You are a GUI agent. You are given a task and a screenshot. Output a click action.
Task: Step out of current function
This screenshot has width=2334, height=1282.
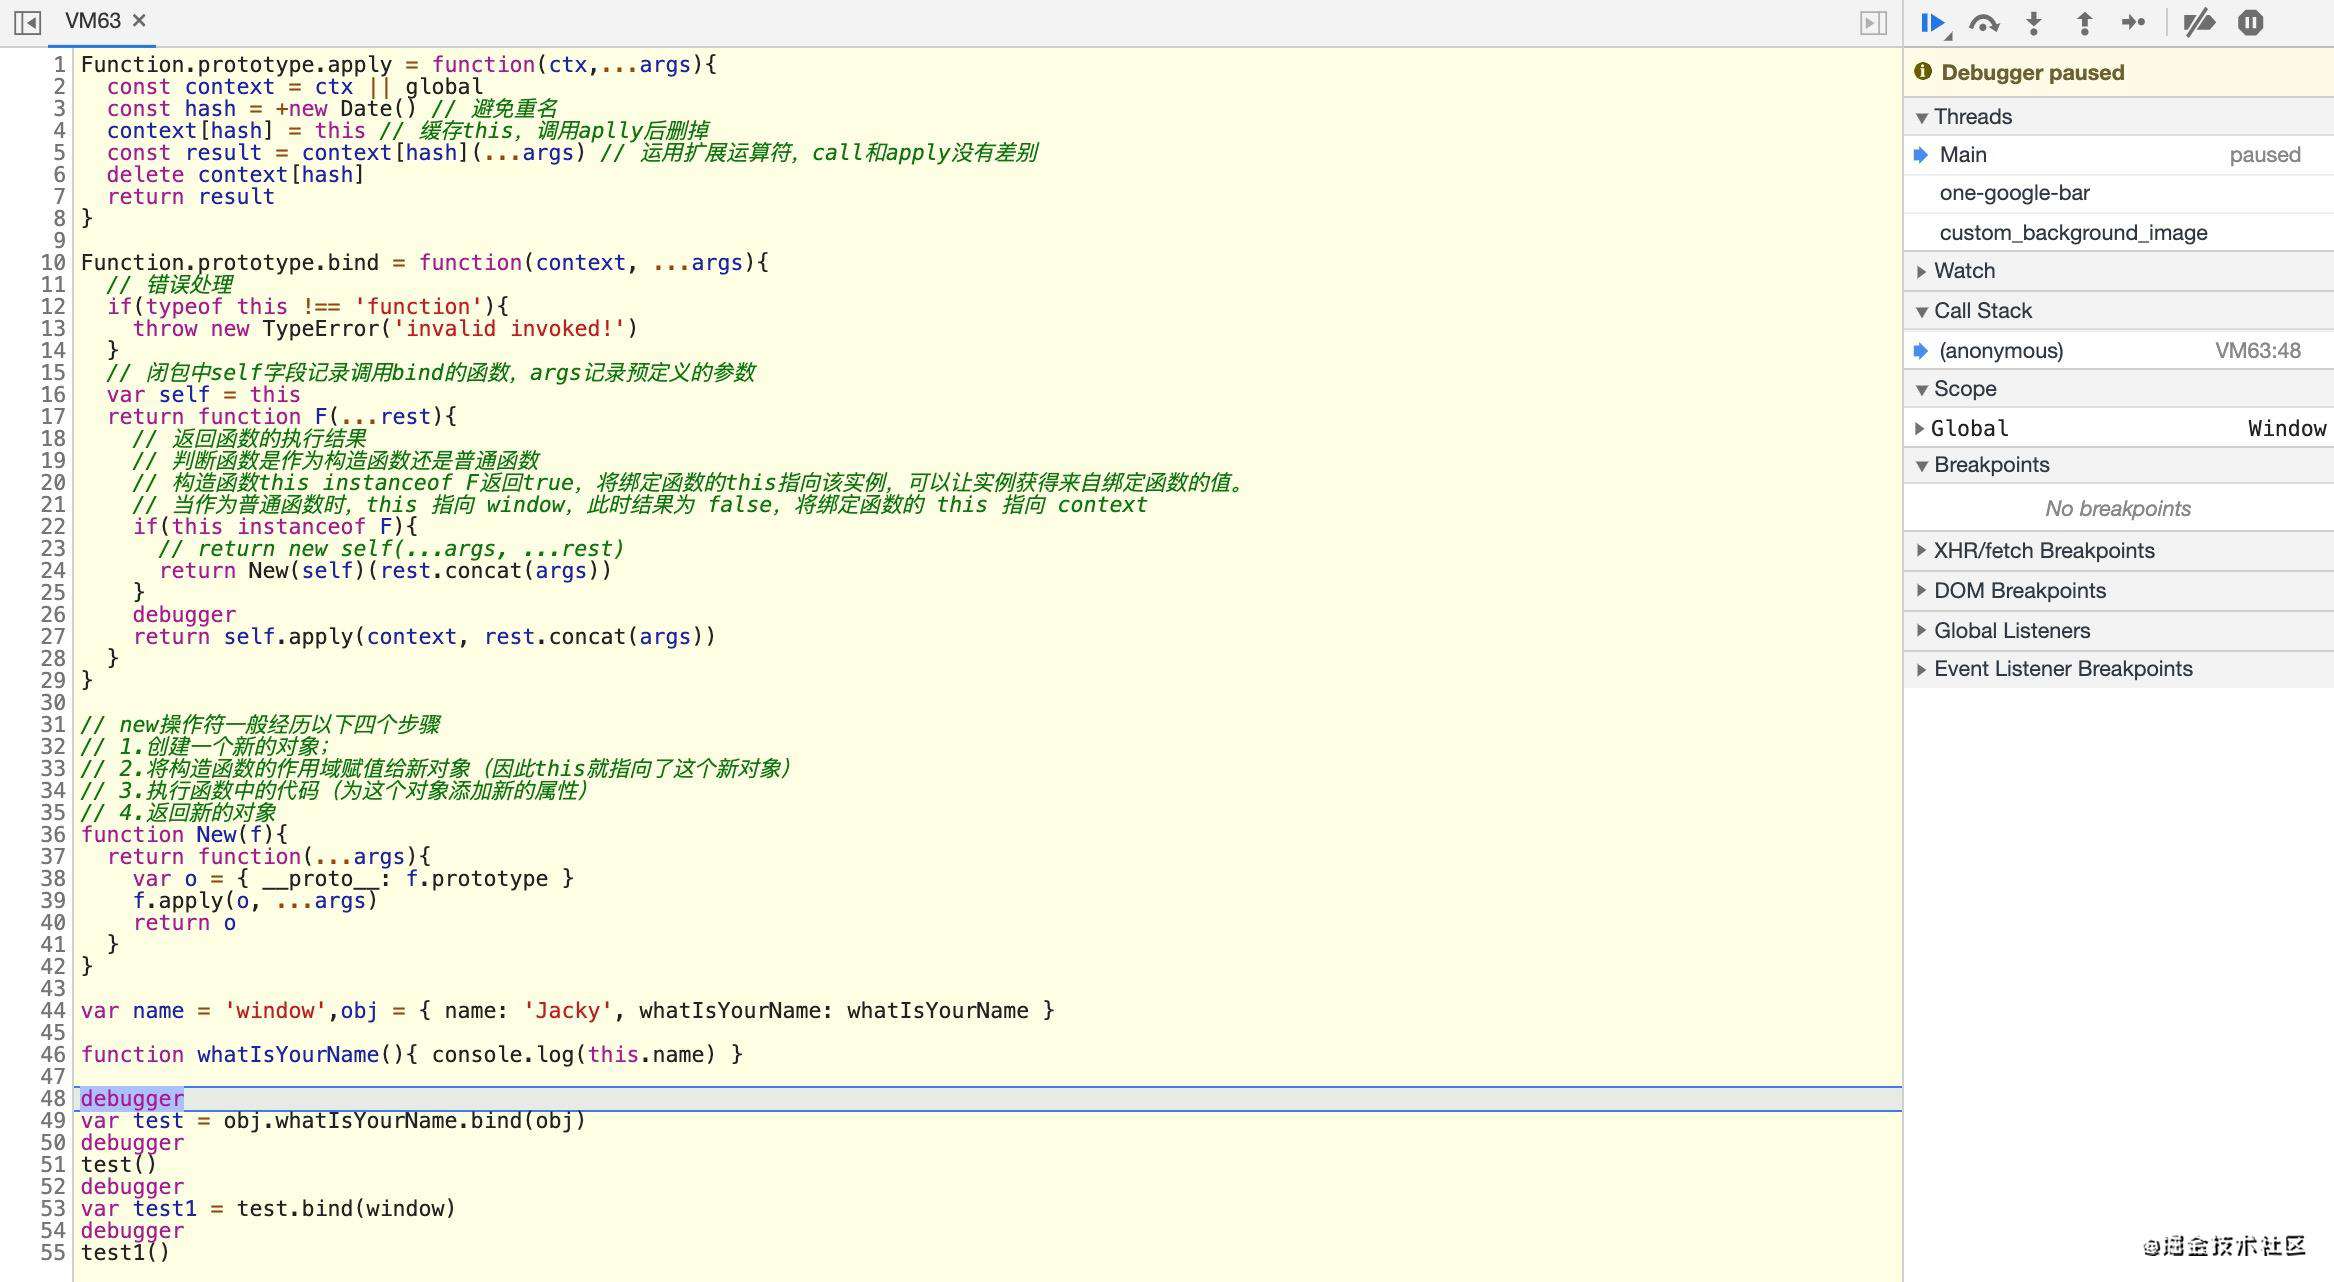(x=2084, y=23)
